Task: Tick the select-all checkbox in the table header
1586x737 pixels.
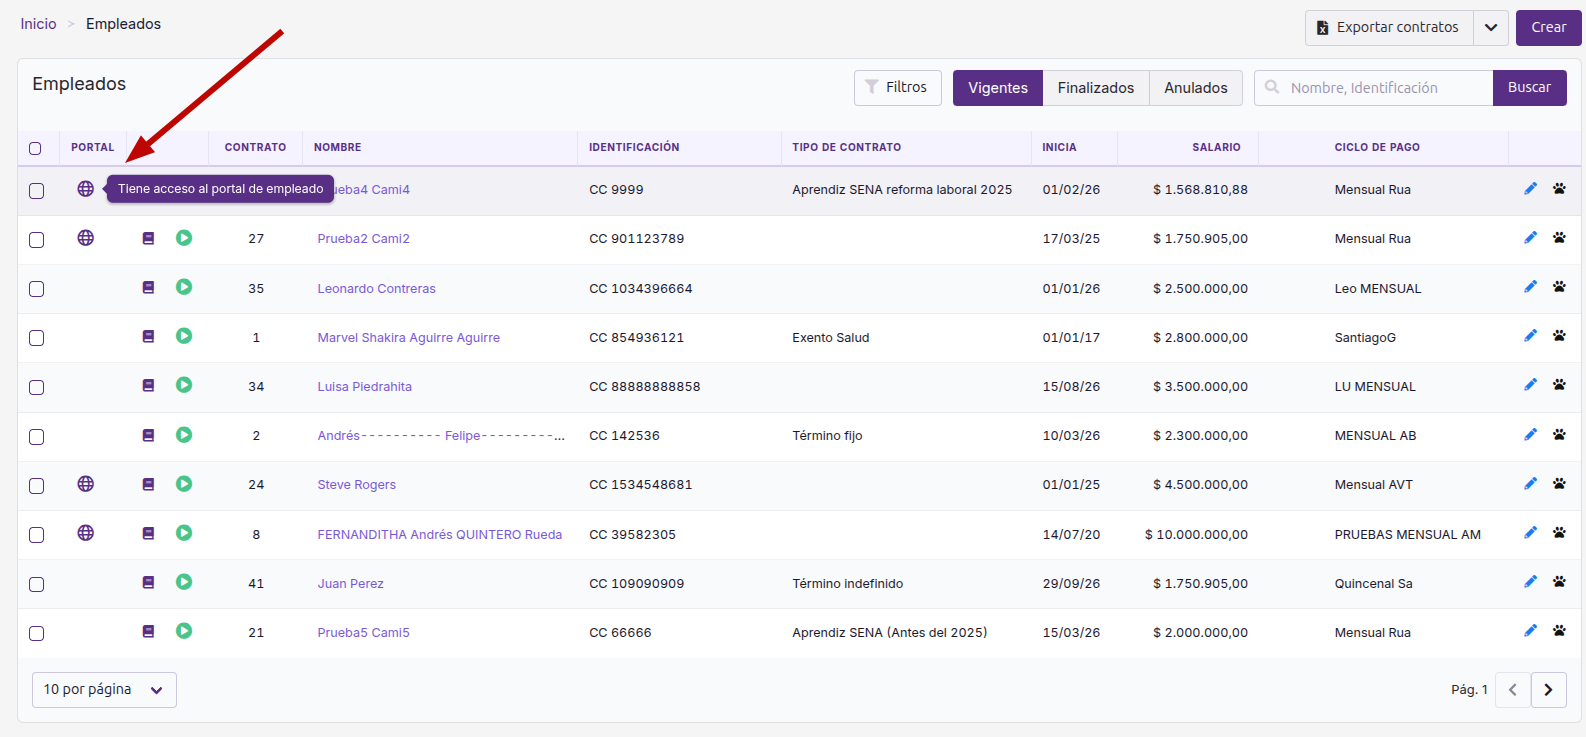Action: coord(35,148)
